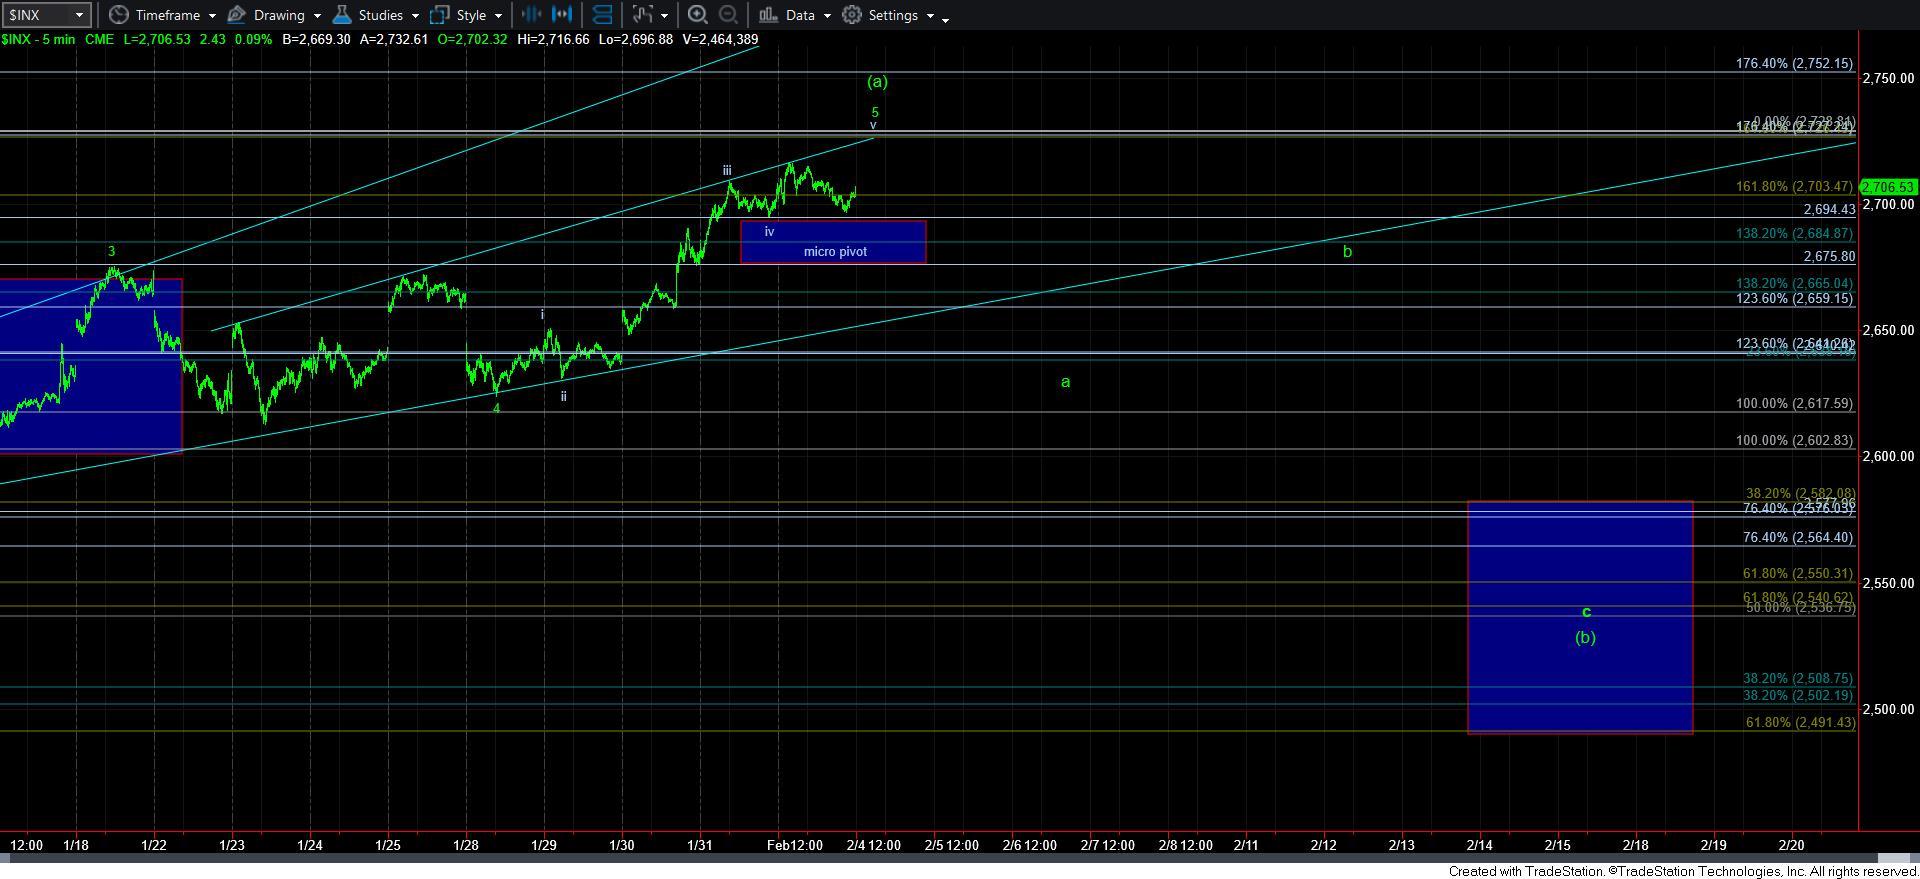Open Settings via the gear icon
1920x879 pixels.
coord(852,15)
